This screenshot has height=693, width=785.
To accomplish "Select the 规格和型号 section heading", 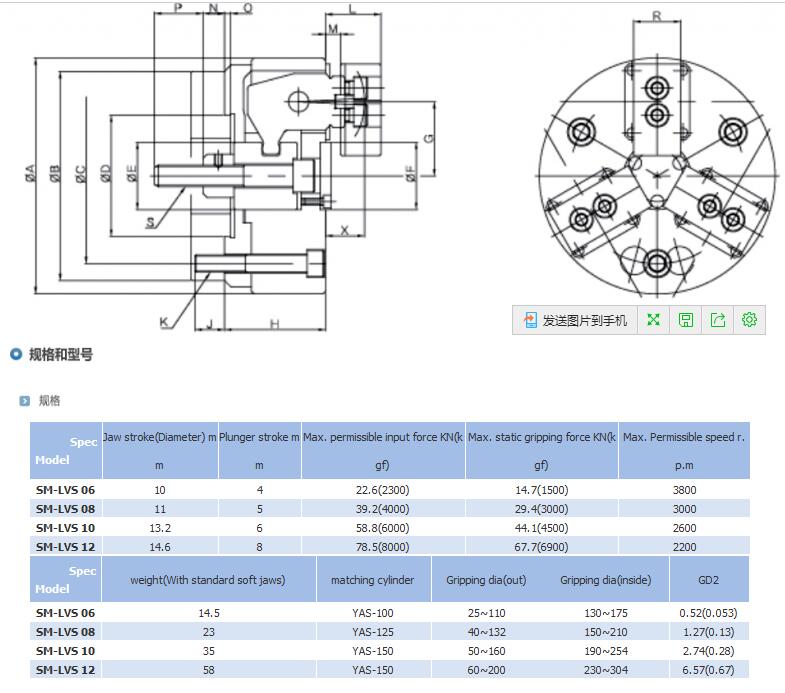I will tap(61, 355).
